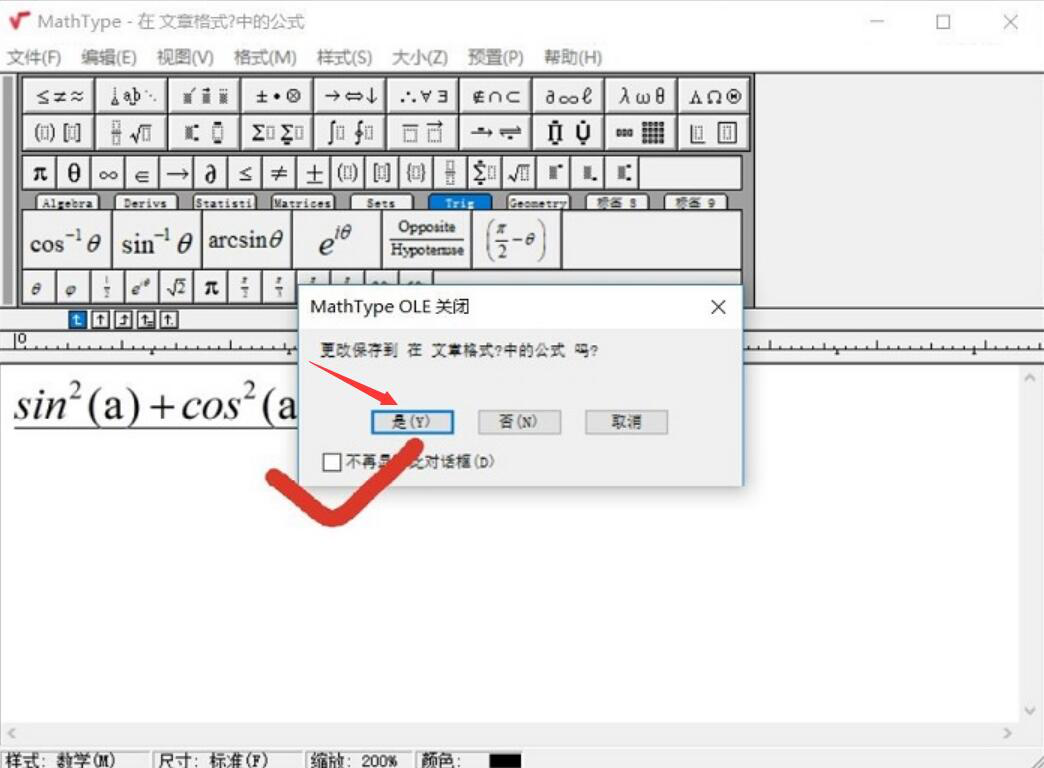The height and width of the screenshot is (768, 1044).
Task: Click 取消 to cancel dialog
Action: [x=626, y=422]
